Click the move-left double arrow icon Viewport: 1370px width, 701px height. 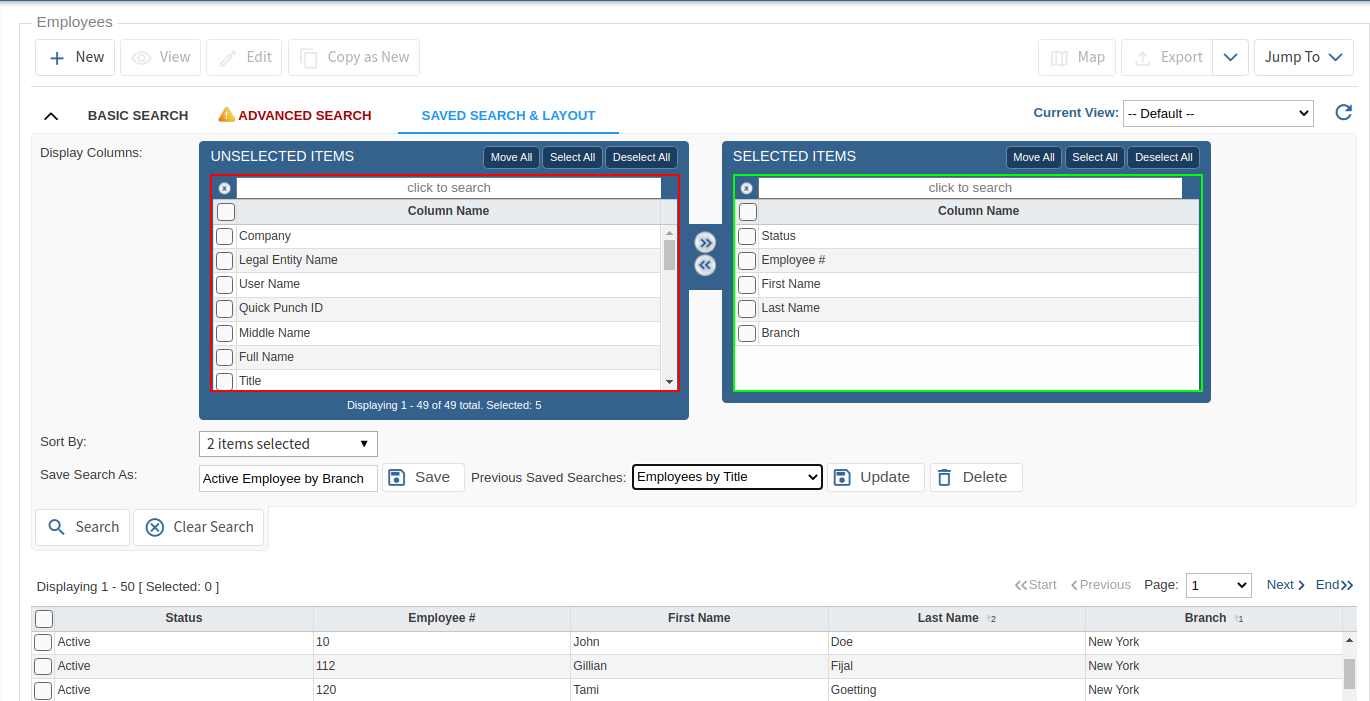[705, 265]
